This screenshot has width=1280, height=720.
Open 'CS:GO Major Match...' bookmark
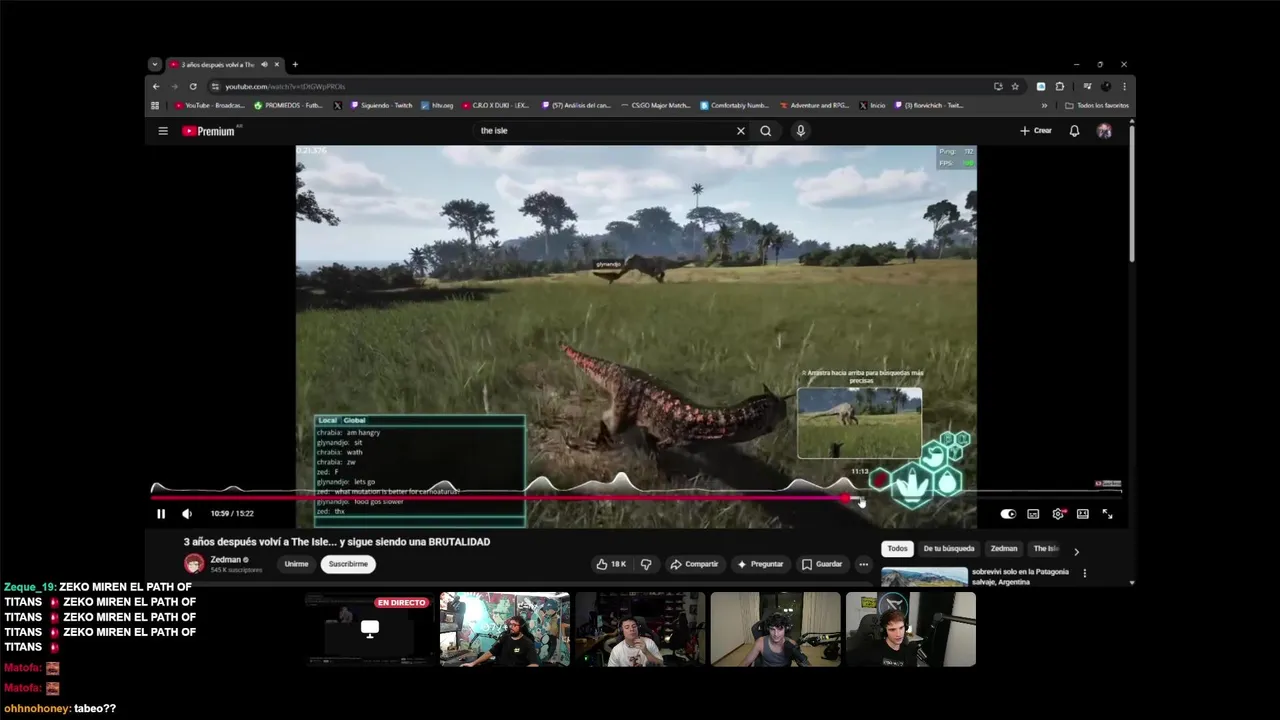click(x=655, y=105)
